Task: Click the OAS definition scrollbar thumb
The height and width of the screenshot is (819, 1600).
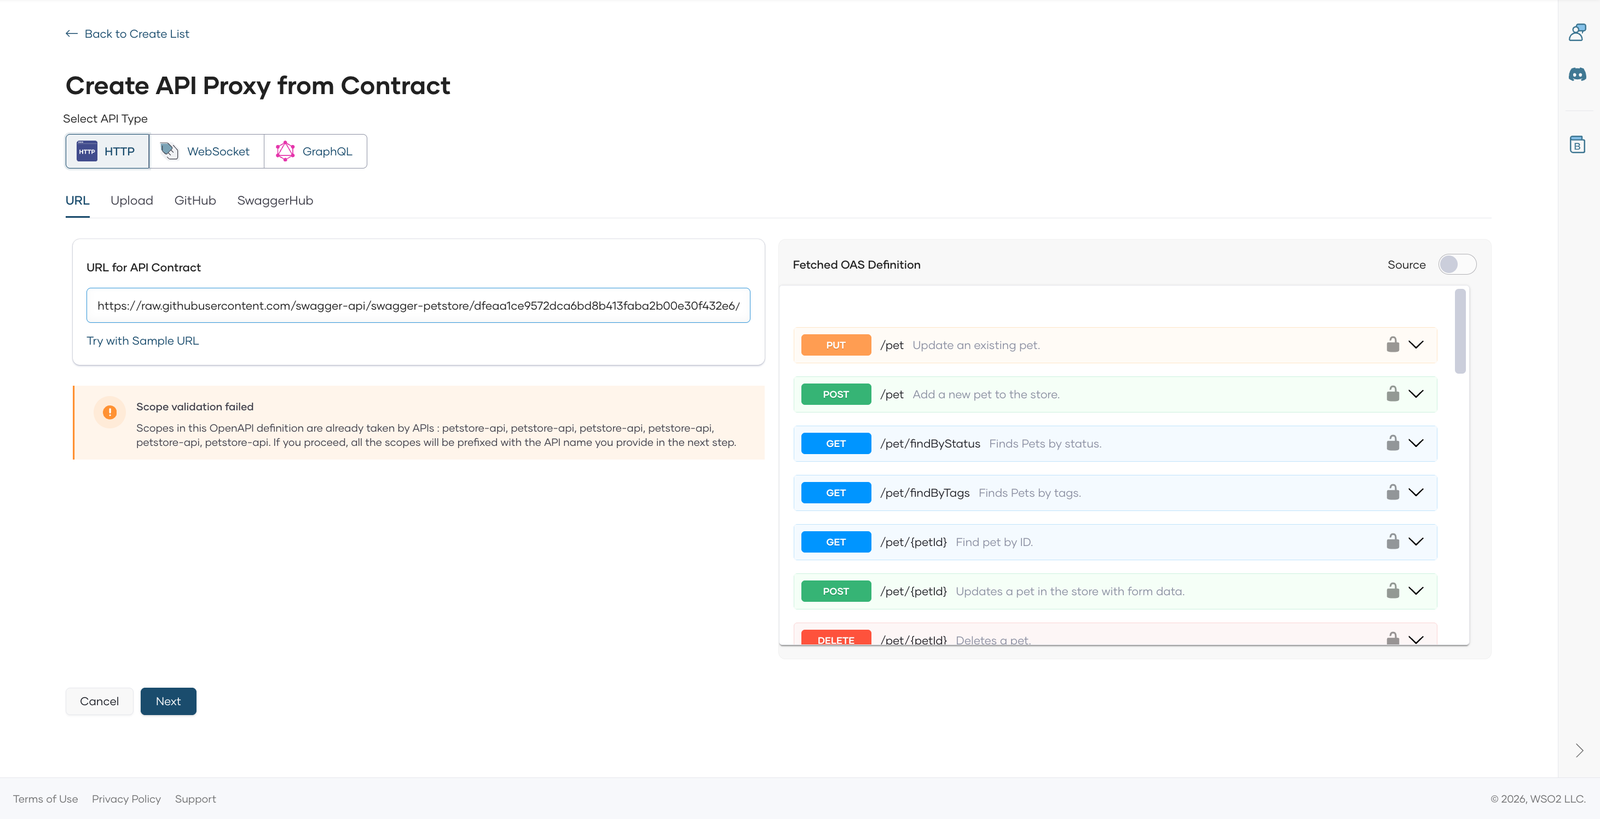Action: pyautogui.click(x=1460, y=331)
